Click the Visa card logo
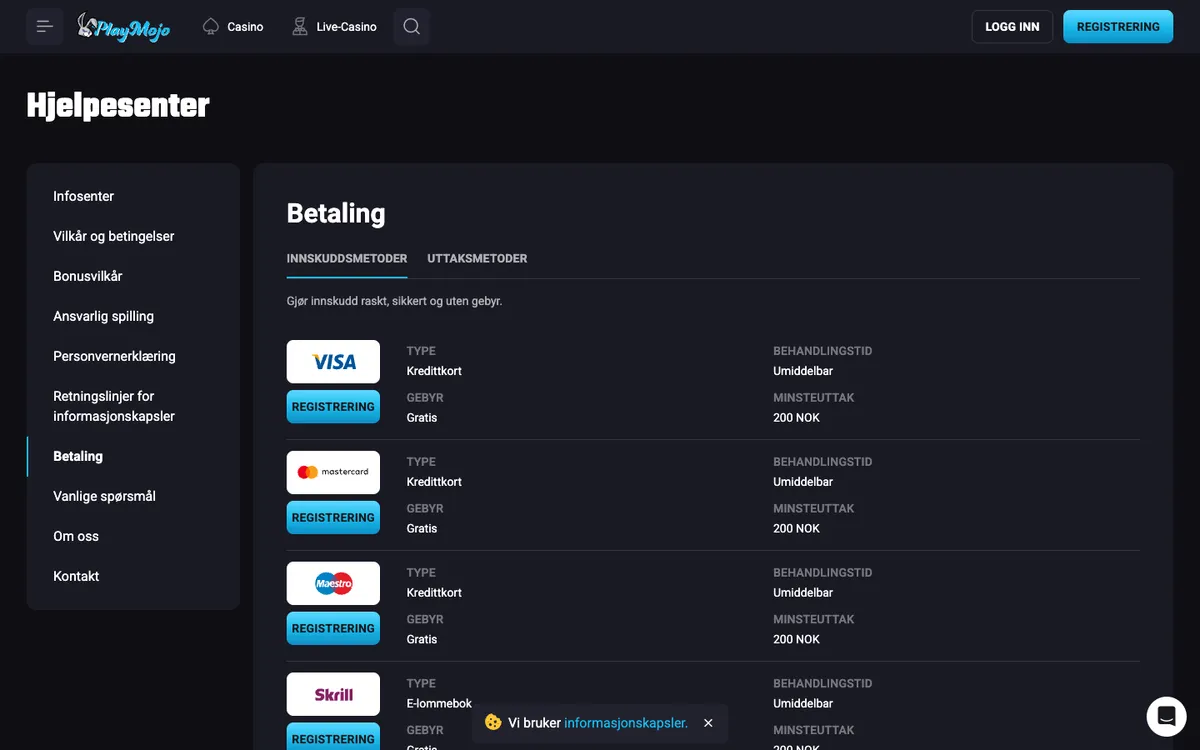 333,362
